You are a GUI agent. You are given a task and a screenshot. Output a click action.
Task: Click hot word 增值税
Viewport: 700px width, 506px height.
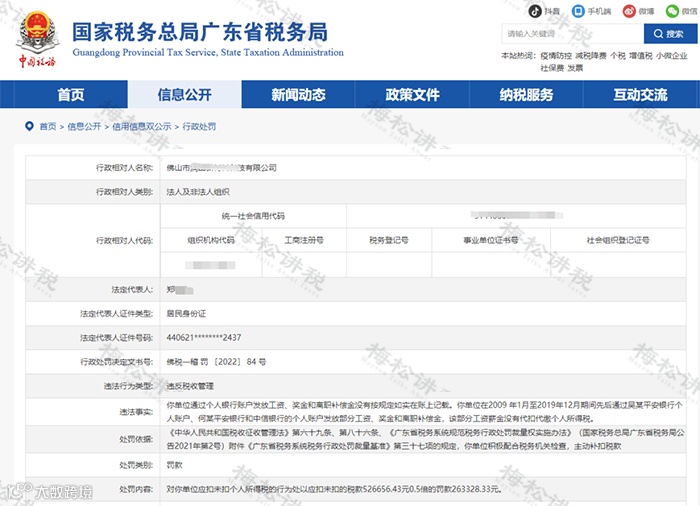(x=641, y=56)
